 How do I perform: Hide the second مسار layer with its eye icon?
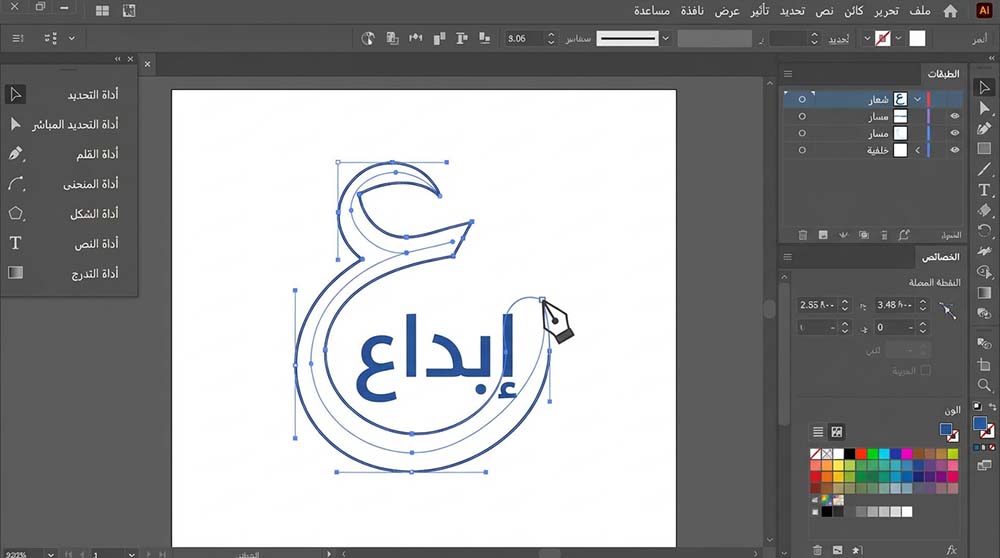(955, 133)
